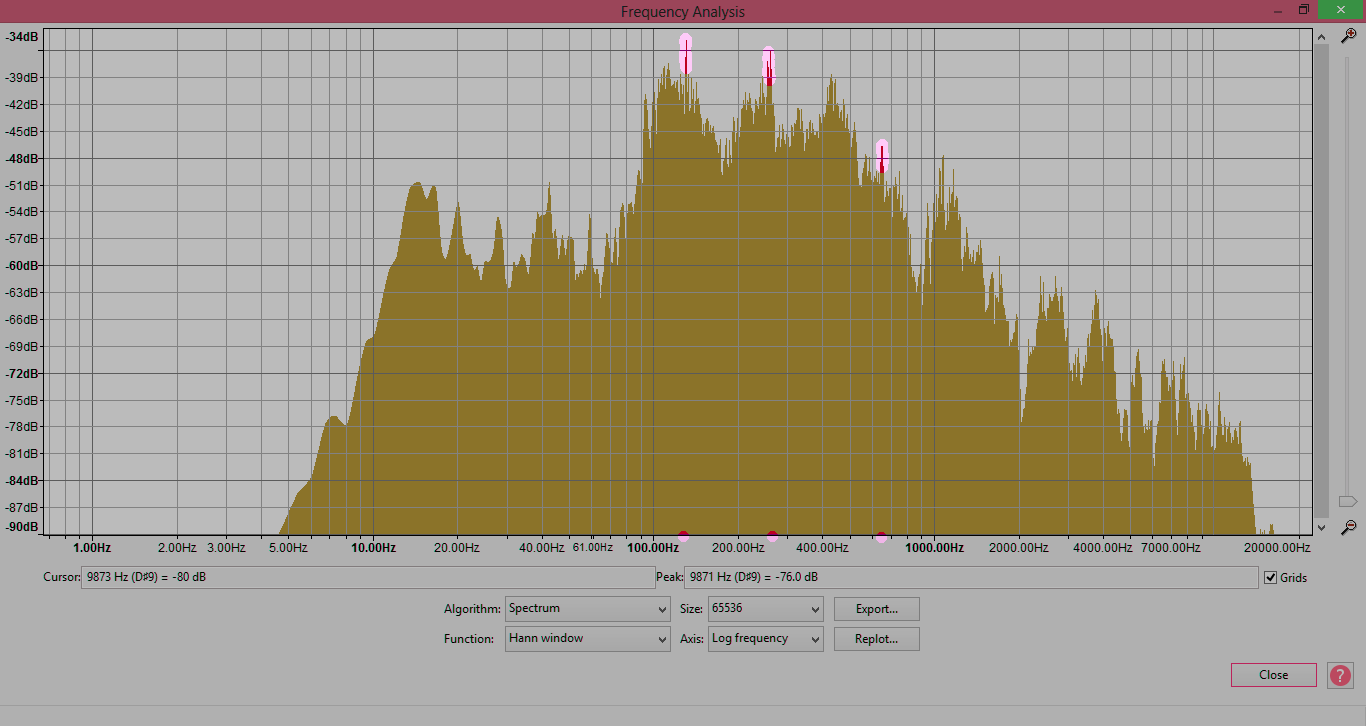Change the Axis dropdown from Log frequency
Viewport: 1366px width, 726px height.
point(765,639)
